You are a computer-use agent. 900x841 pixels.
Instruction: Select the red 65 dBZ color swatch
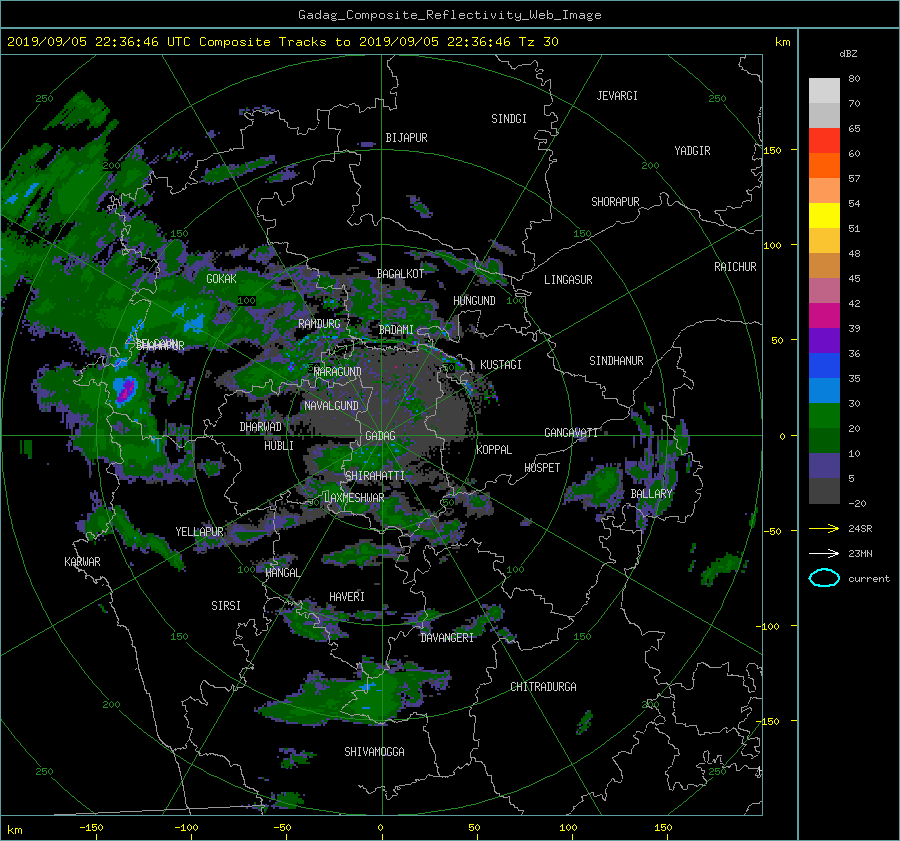824,140
